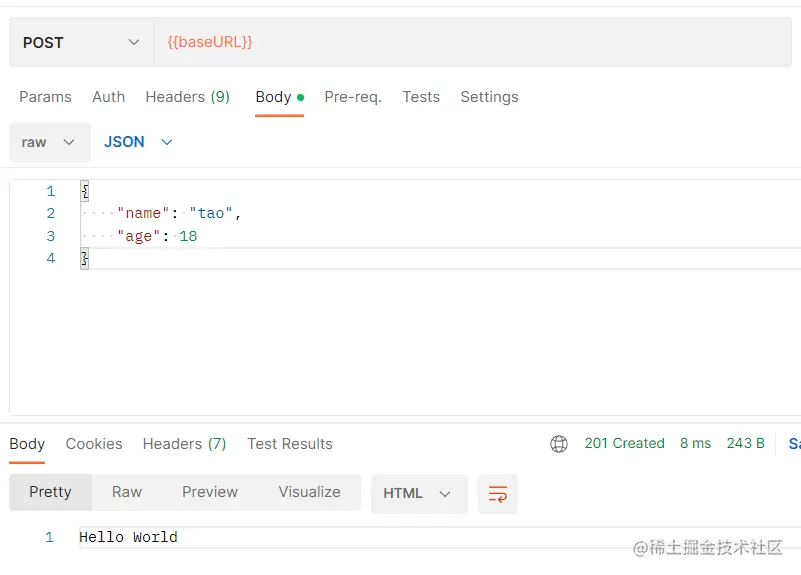The height and width of the screenshot is (575, 801).
Task: Expand the JSON format dropdown
Action: pyautogui.click(x=138, y=142)
